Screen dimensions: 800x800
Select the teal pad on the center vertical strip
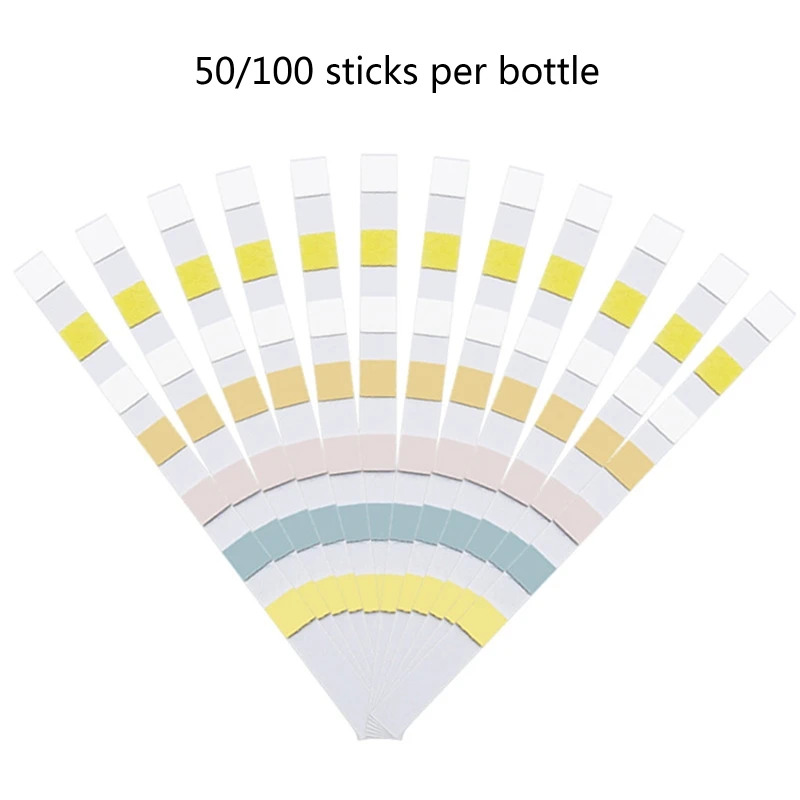(379, 521)
